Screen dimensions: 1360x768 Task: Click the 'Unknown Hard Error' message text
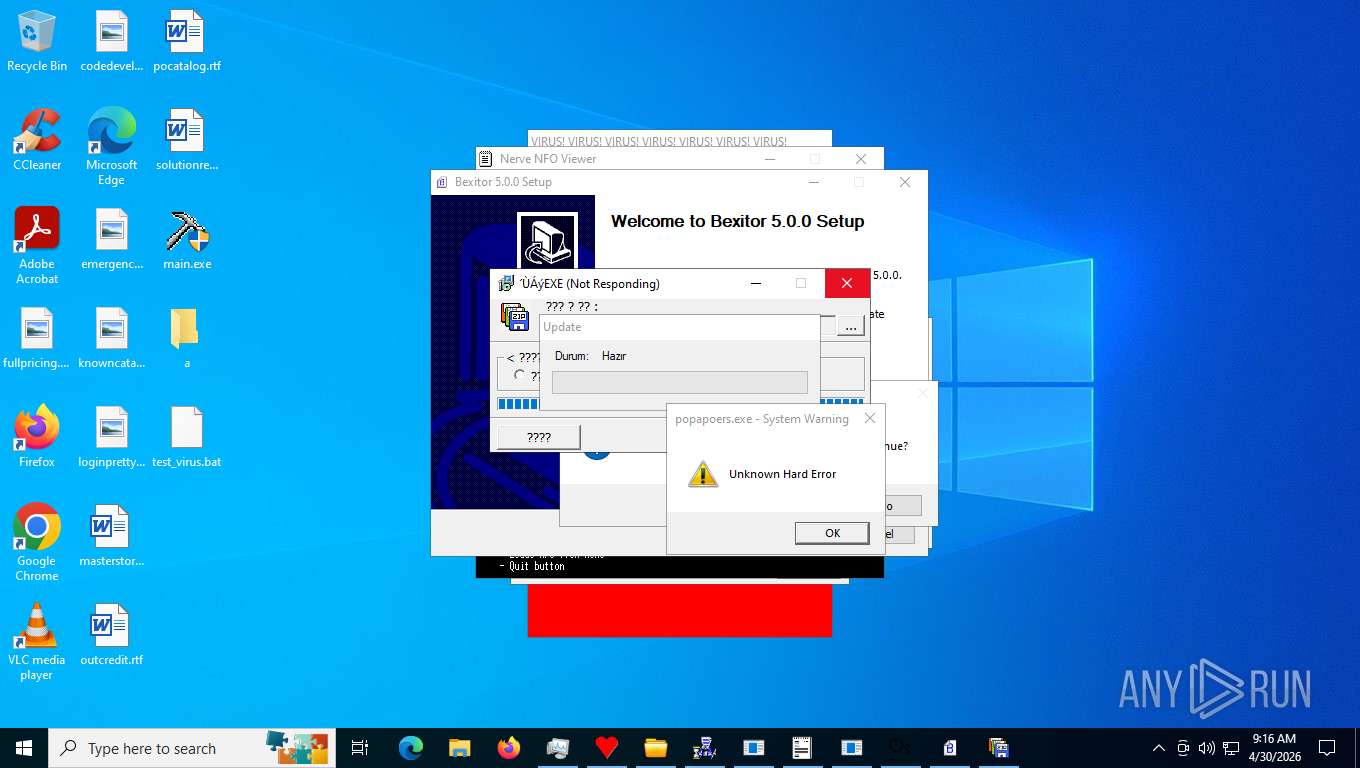coord(782,474)
